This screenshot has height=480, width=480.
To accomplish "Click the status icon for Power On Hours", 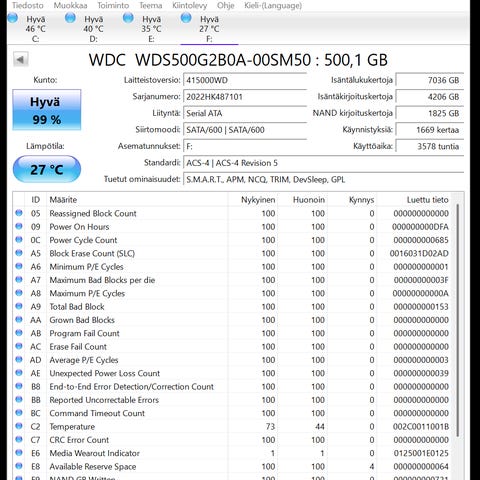I will point(19,226).
